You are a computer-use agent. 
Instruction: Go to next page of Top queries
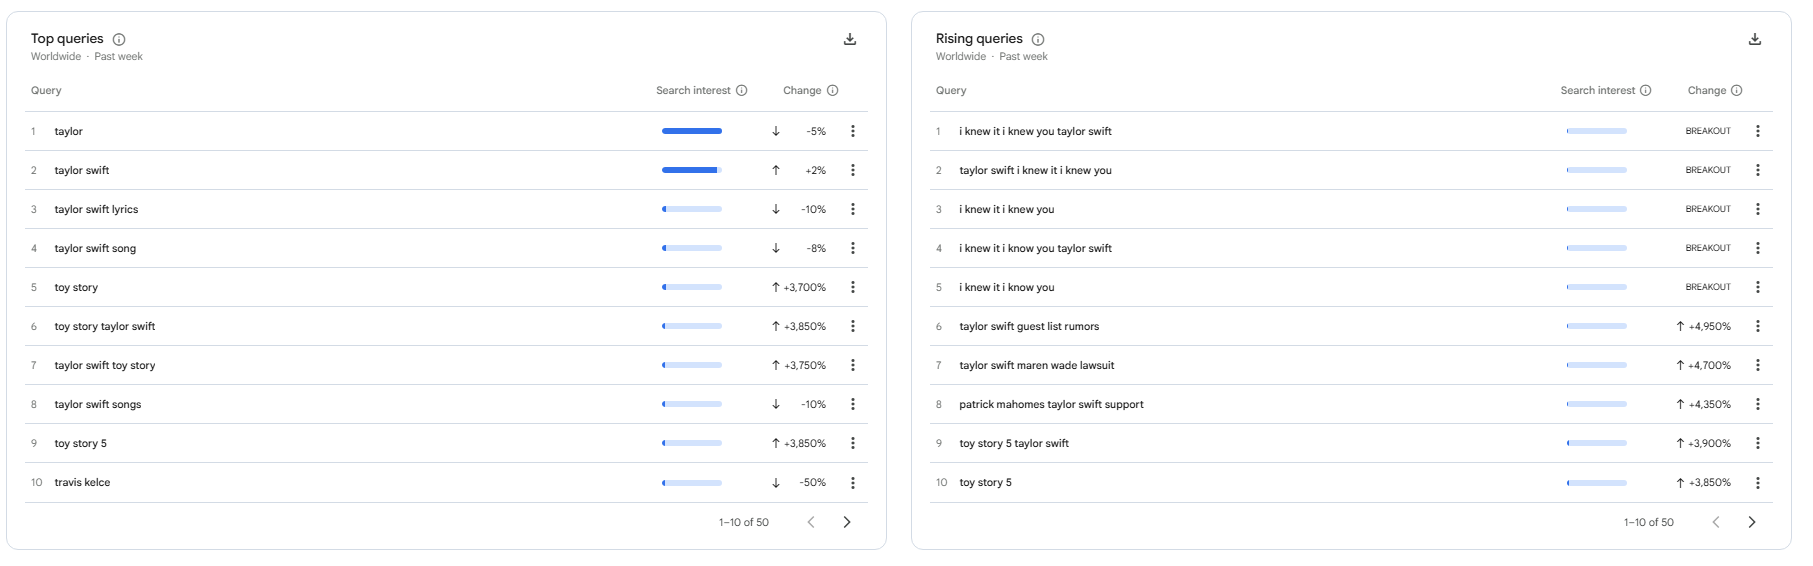(847, 522)
